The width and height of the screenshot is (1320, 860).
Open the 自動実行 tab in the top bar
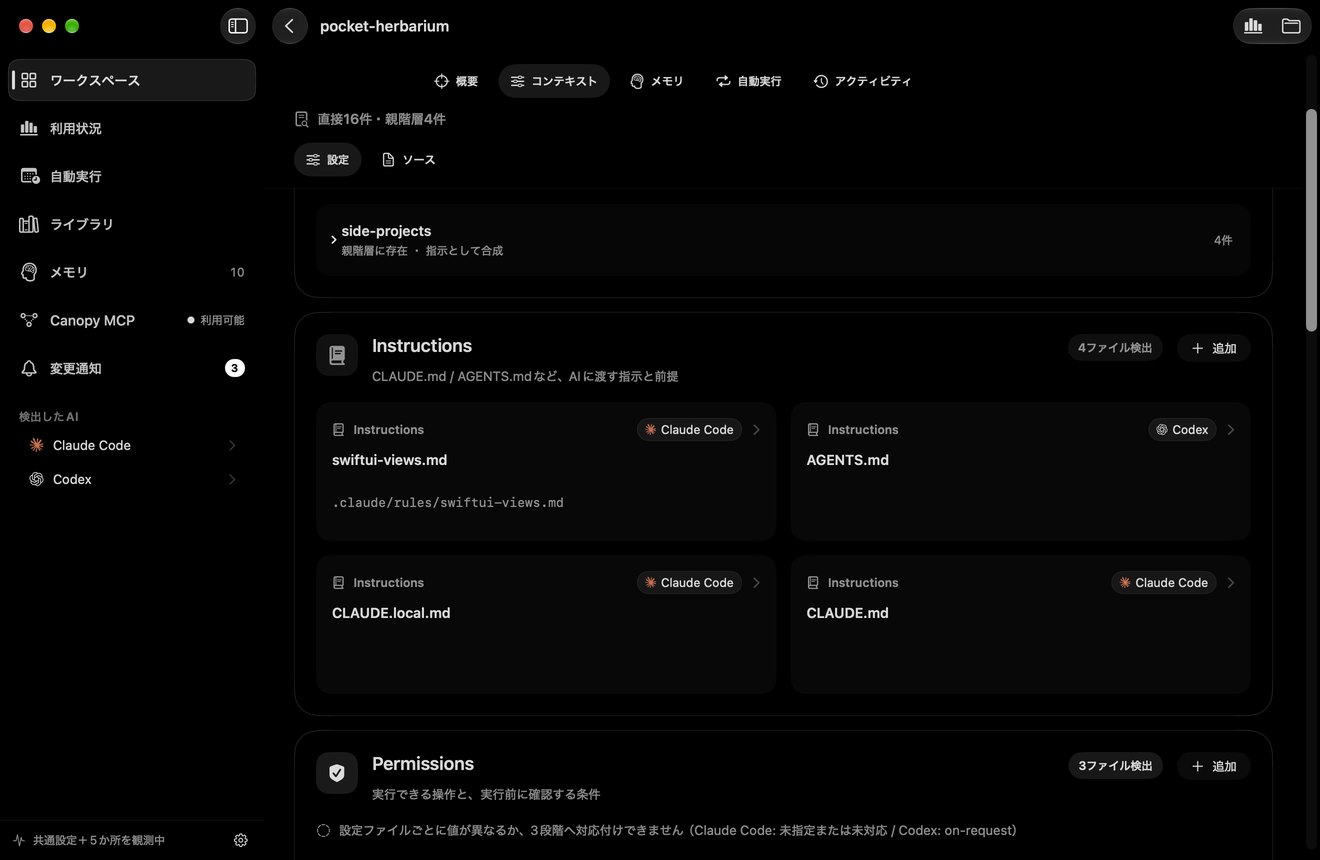[749, 81]
